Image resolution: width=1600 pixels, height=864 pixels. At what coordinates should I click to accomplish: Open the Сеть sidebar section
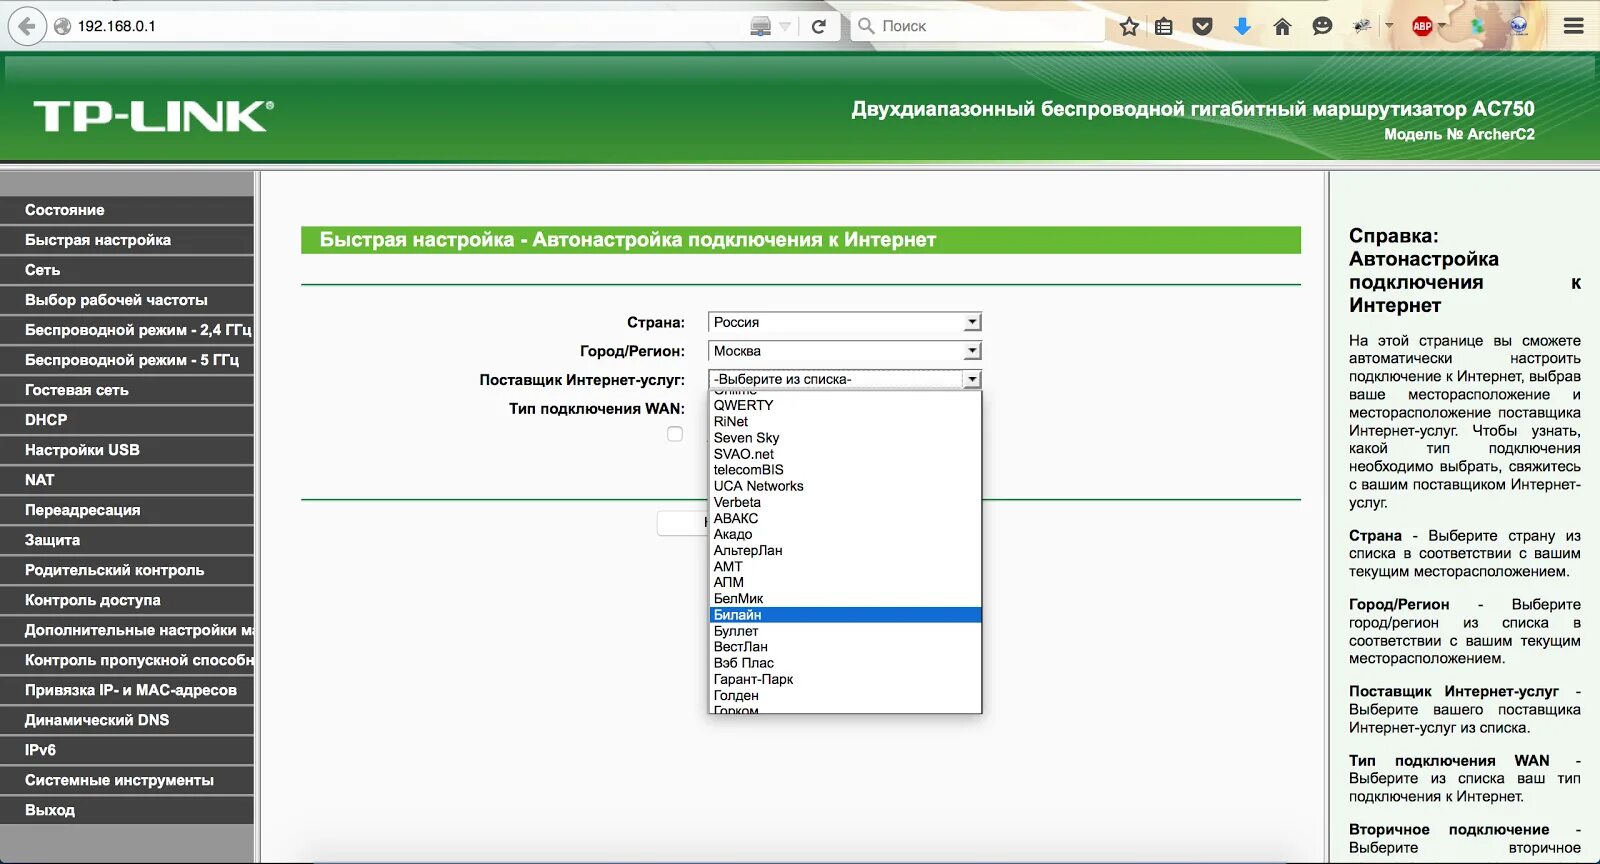[127, 270]
